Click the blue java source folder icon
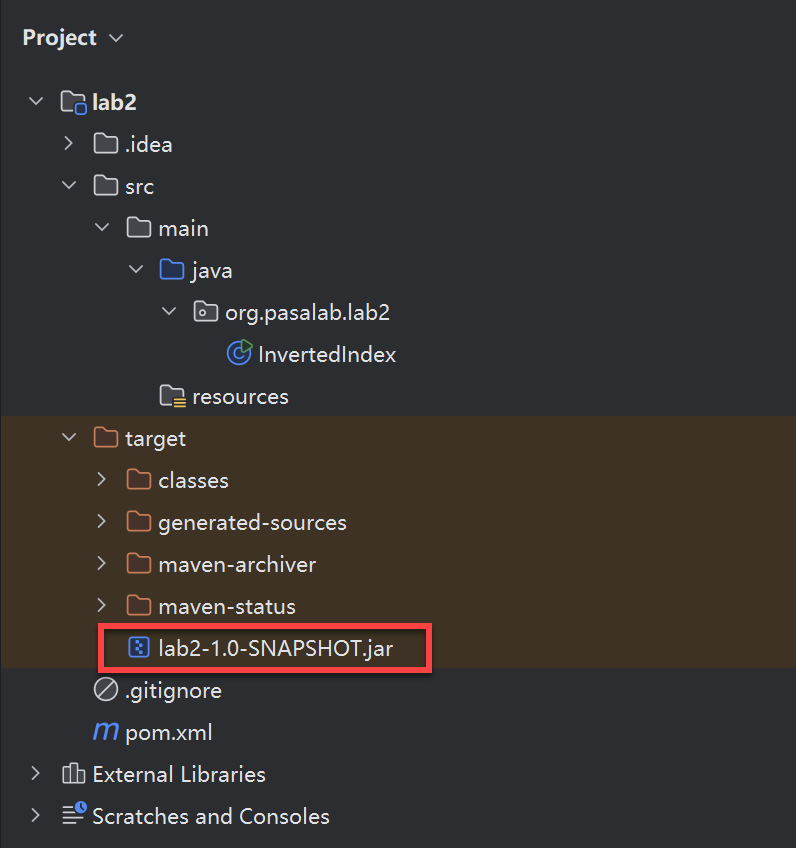The image size is (796, 848). coord(172,269)
